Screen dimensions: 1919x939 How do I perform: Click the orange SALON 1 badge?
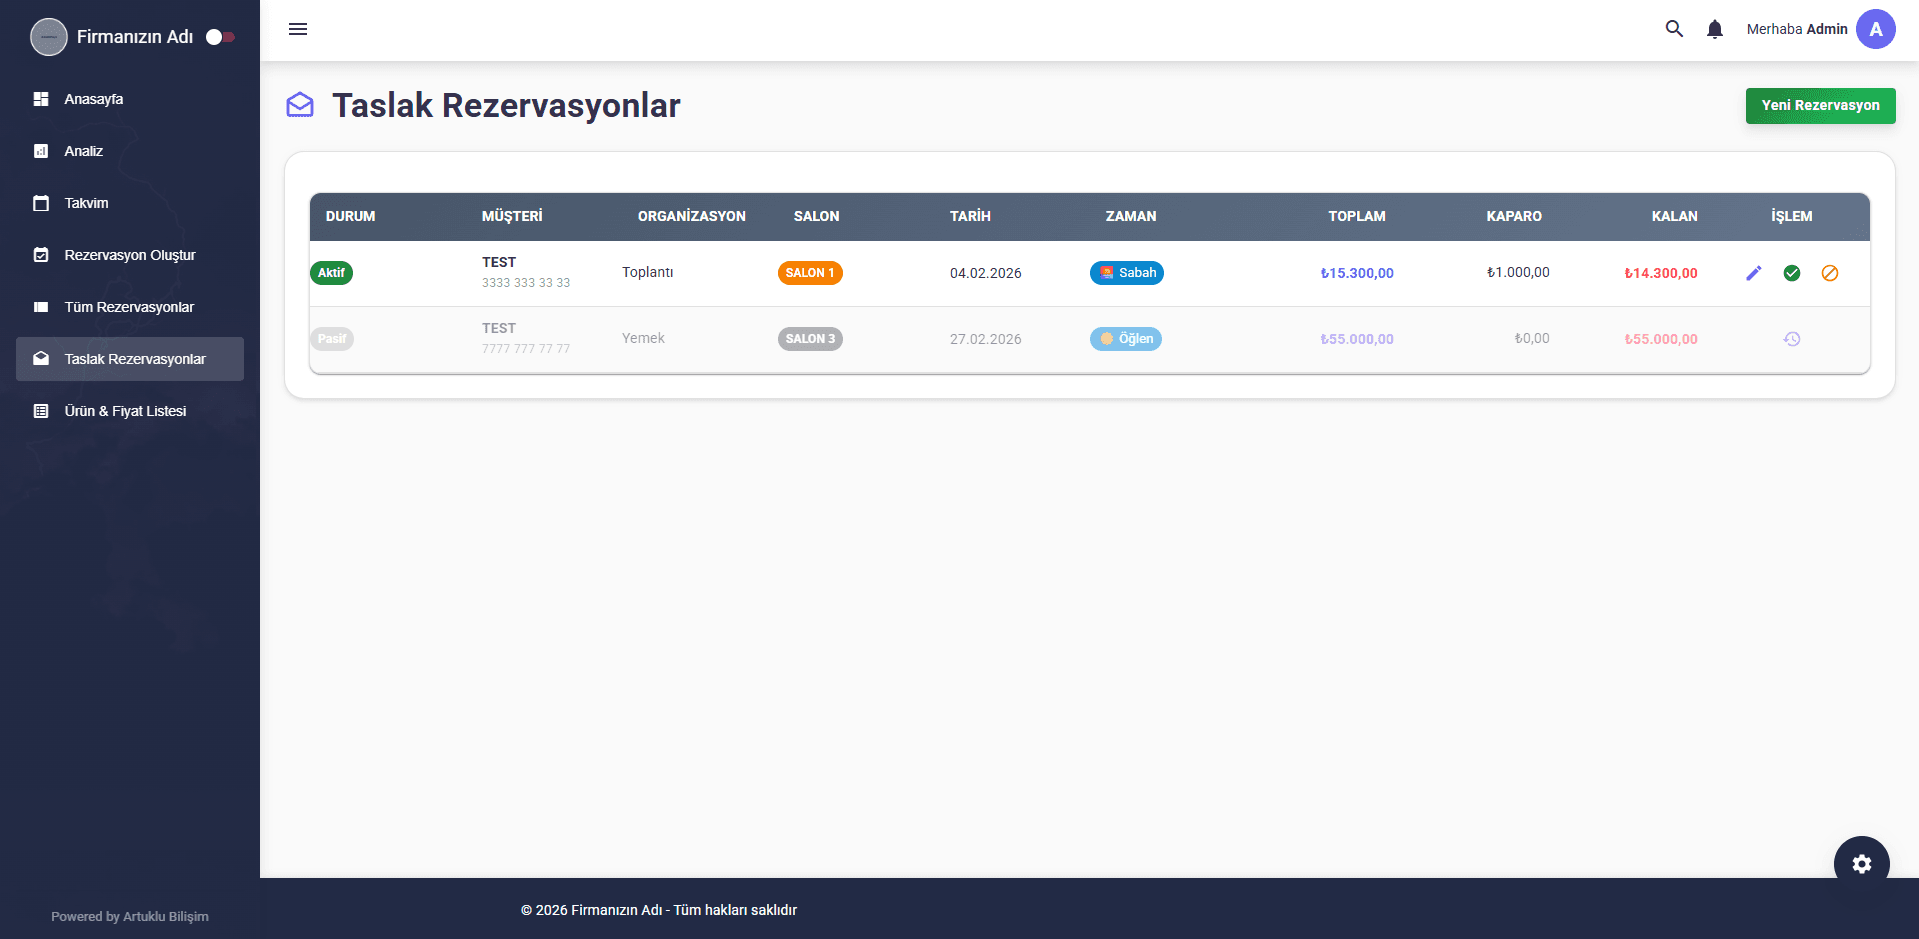pyautogui.click(x=809, y=273)
